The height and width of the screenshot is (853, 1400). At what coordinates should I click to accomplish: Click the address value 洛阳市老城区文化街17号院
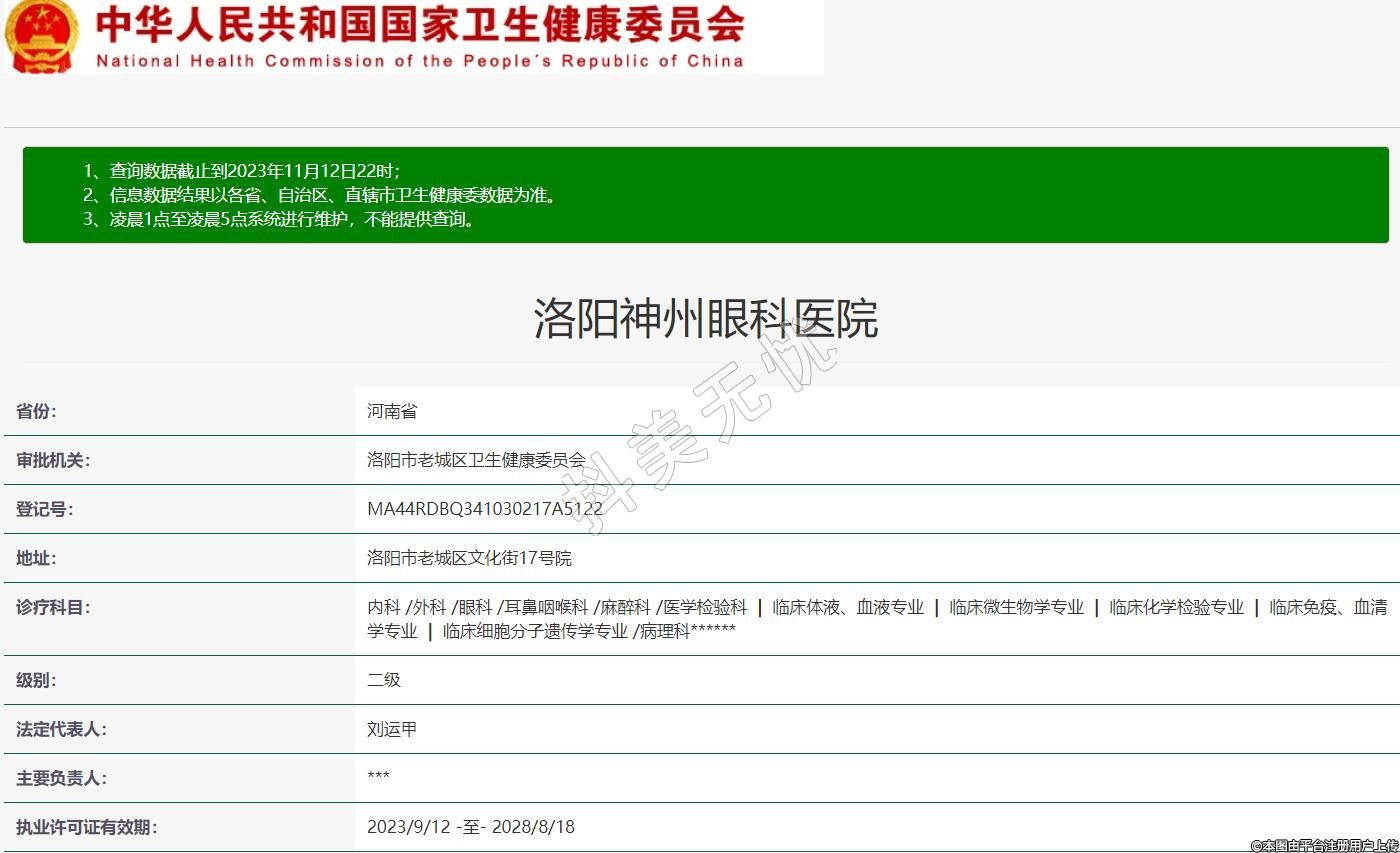click(469, 558)
